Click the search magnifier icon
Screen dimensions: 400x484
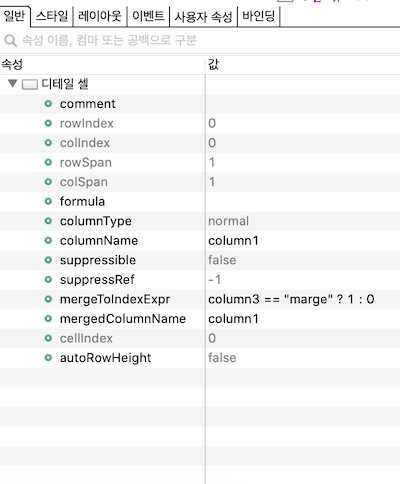tap(10, 41)
